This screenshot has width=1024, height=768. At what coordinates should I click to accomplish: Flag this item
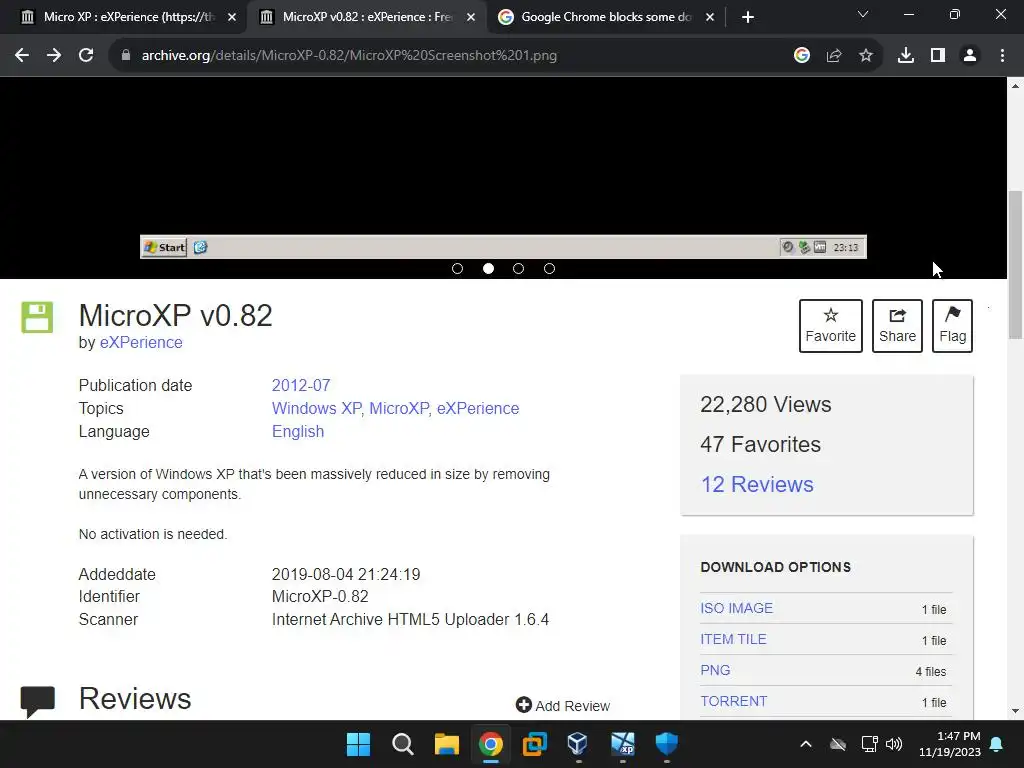pos(952,326)
